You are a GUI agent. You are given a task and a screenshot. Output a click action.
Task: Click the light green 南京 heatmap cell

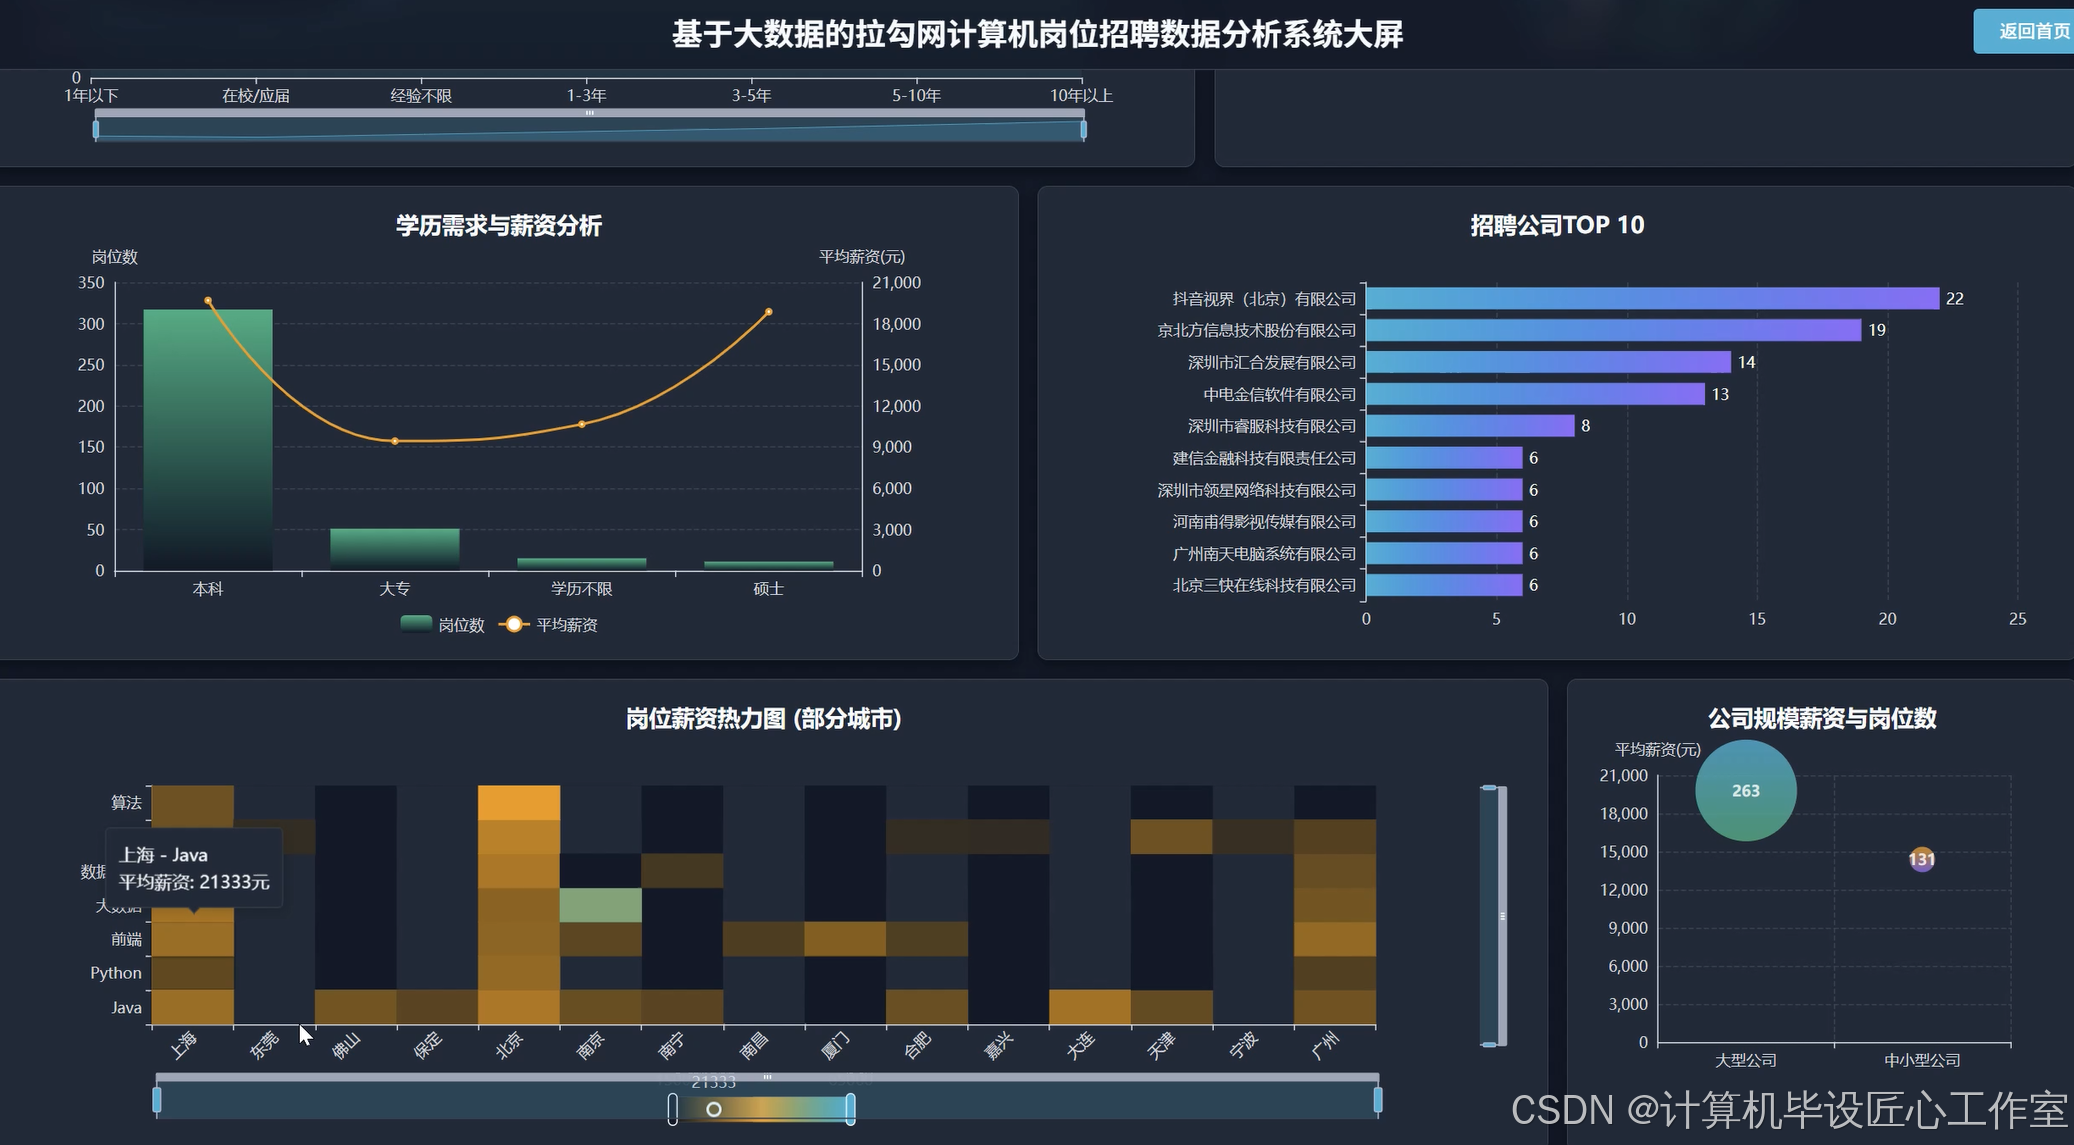[600, 905]
